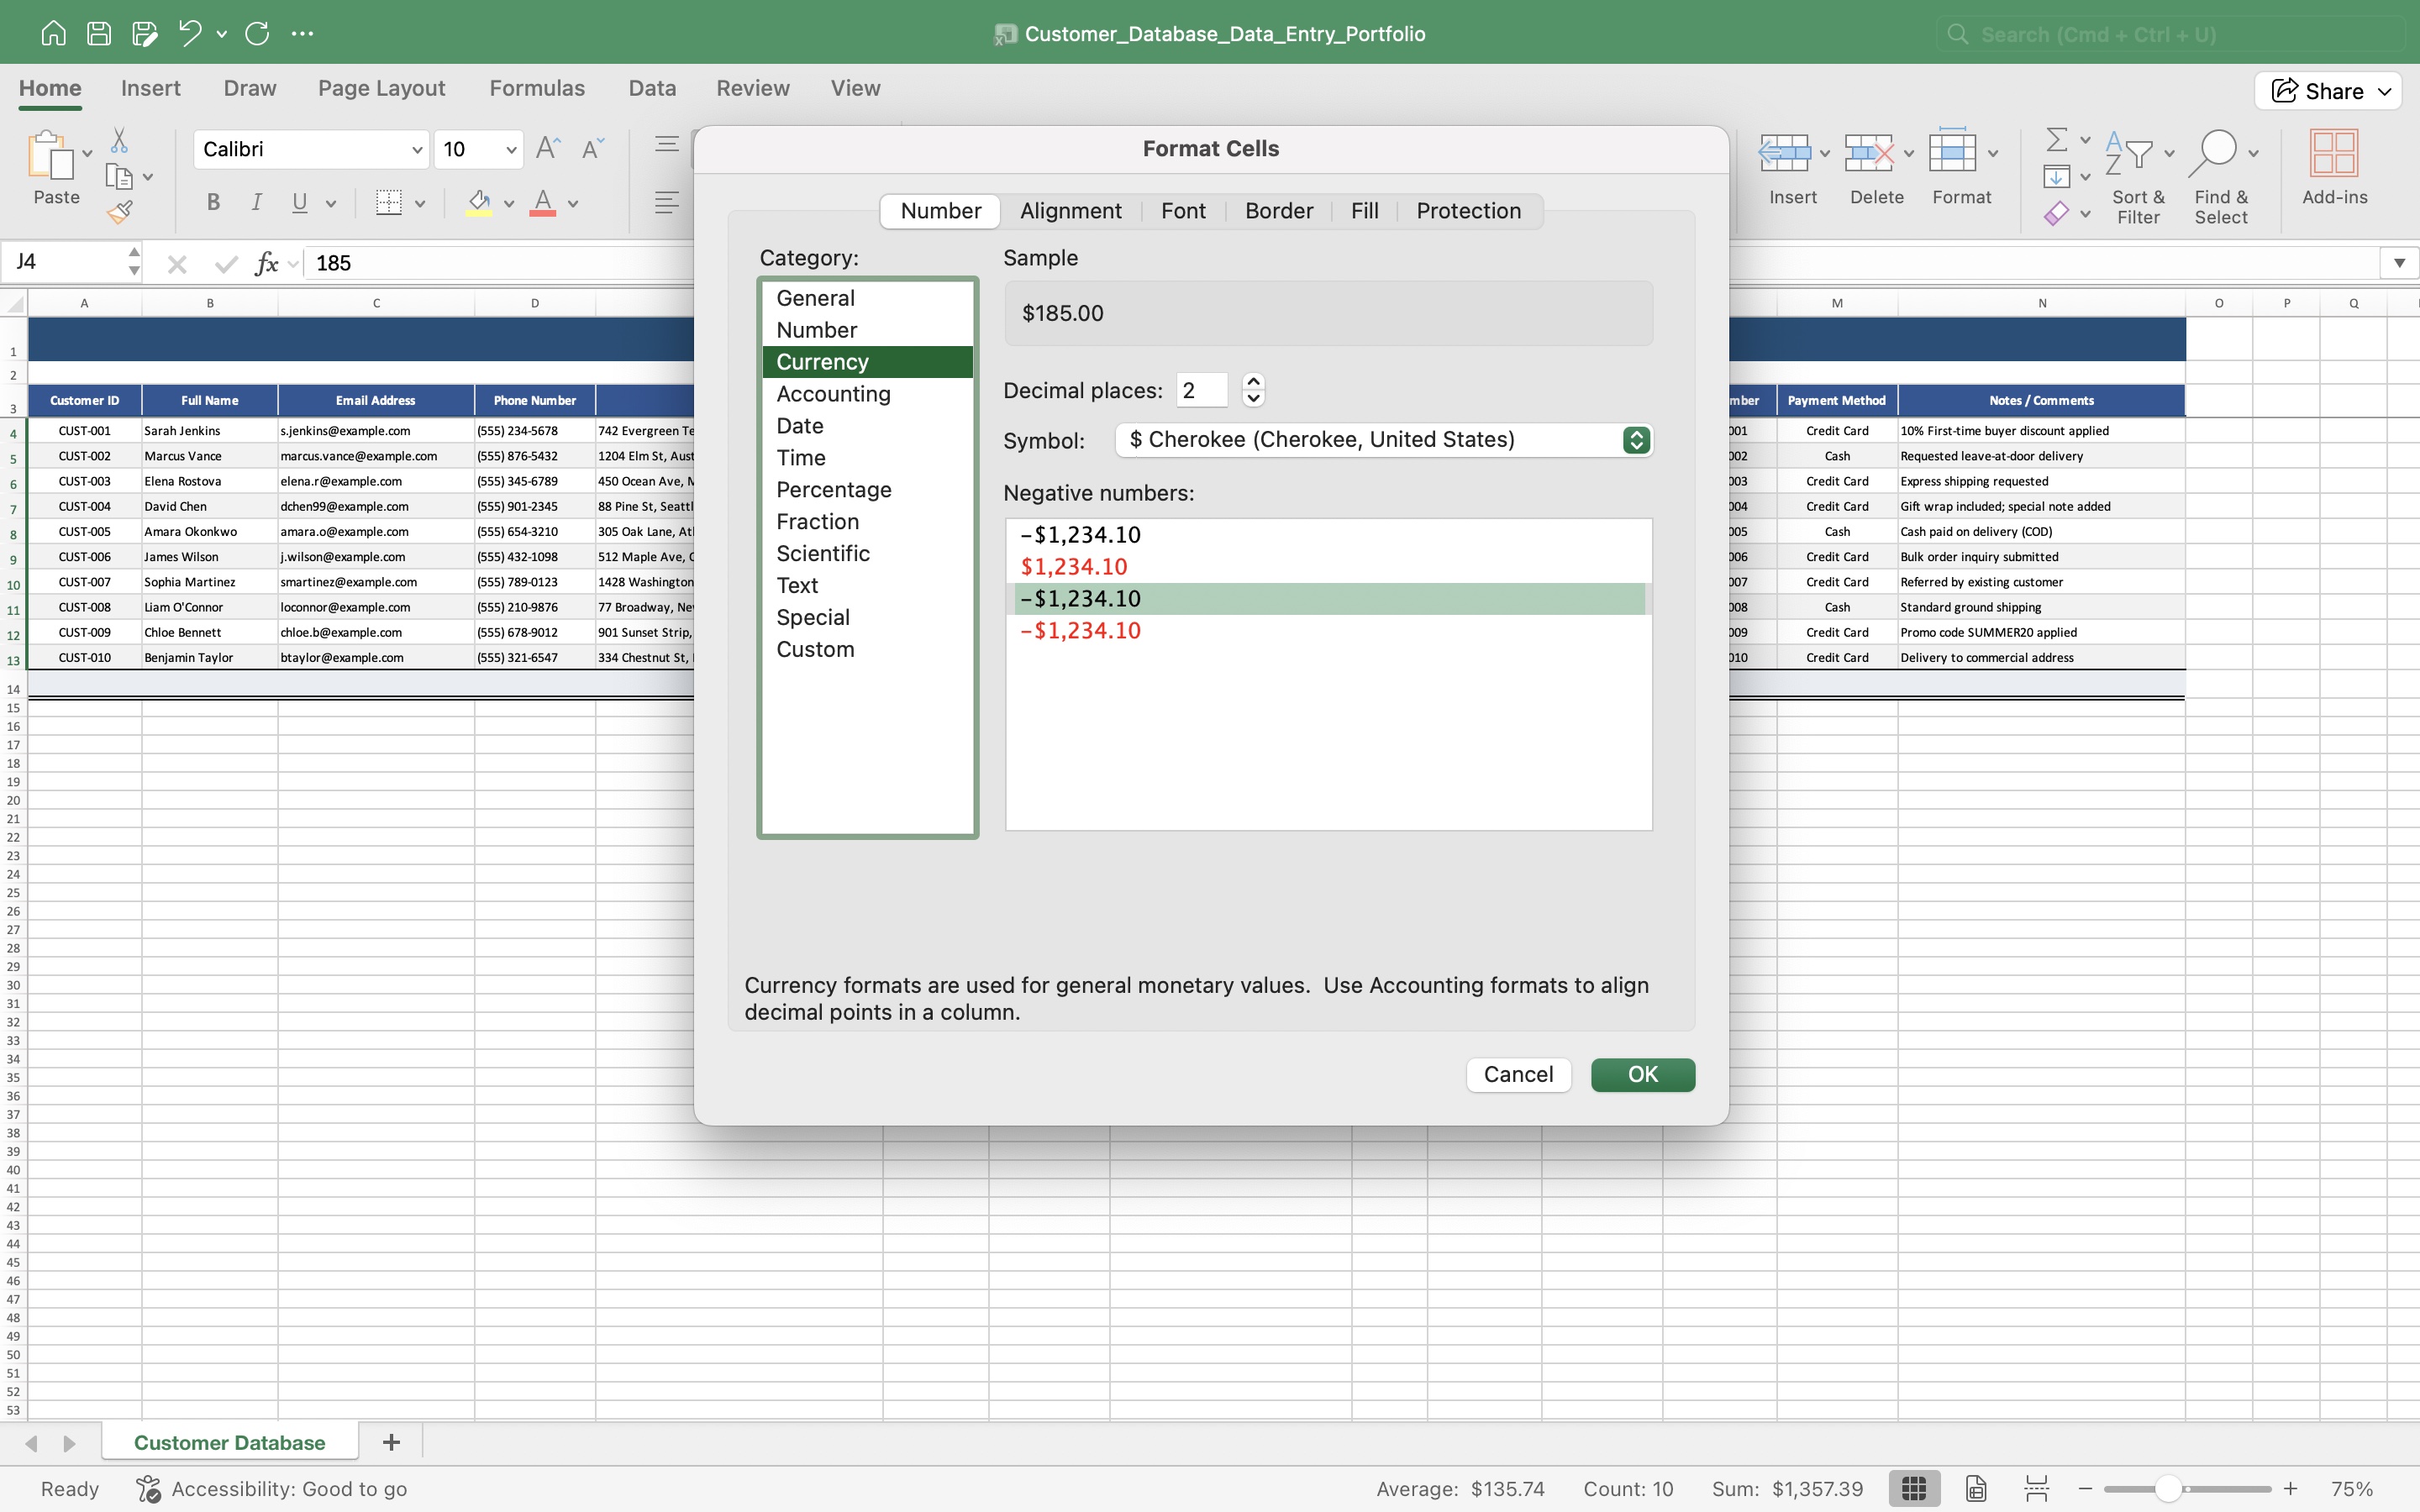
Task: Click the Insert cells icon
Action: (1784, 153)
